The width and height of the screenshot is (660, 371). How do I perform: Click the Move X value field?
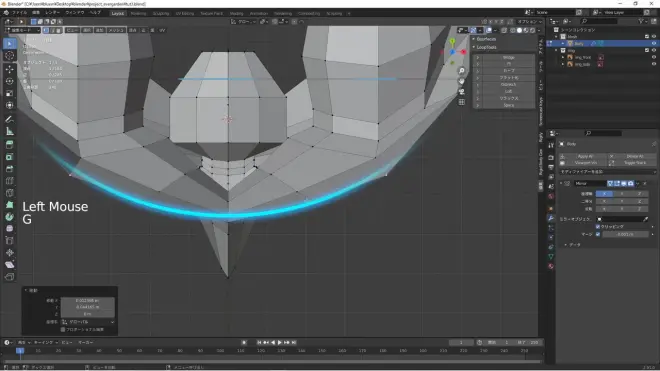click(88, 301)
